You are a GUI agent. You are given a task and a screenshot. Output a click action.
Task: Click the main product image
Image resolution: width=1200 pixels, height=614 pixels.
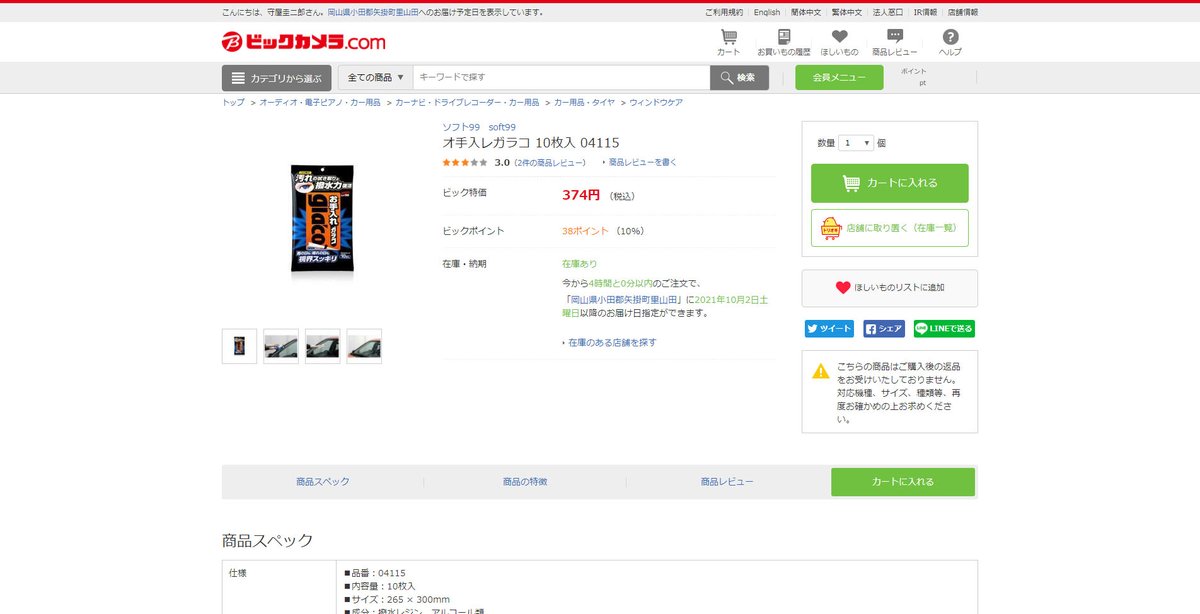coord(323,222)
